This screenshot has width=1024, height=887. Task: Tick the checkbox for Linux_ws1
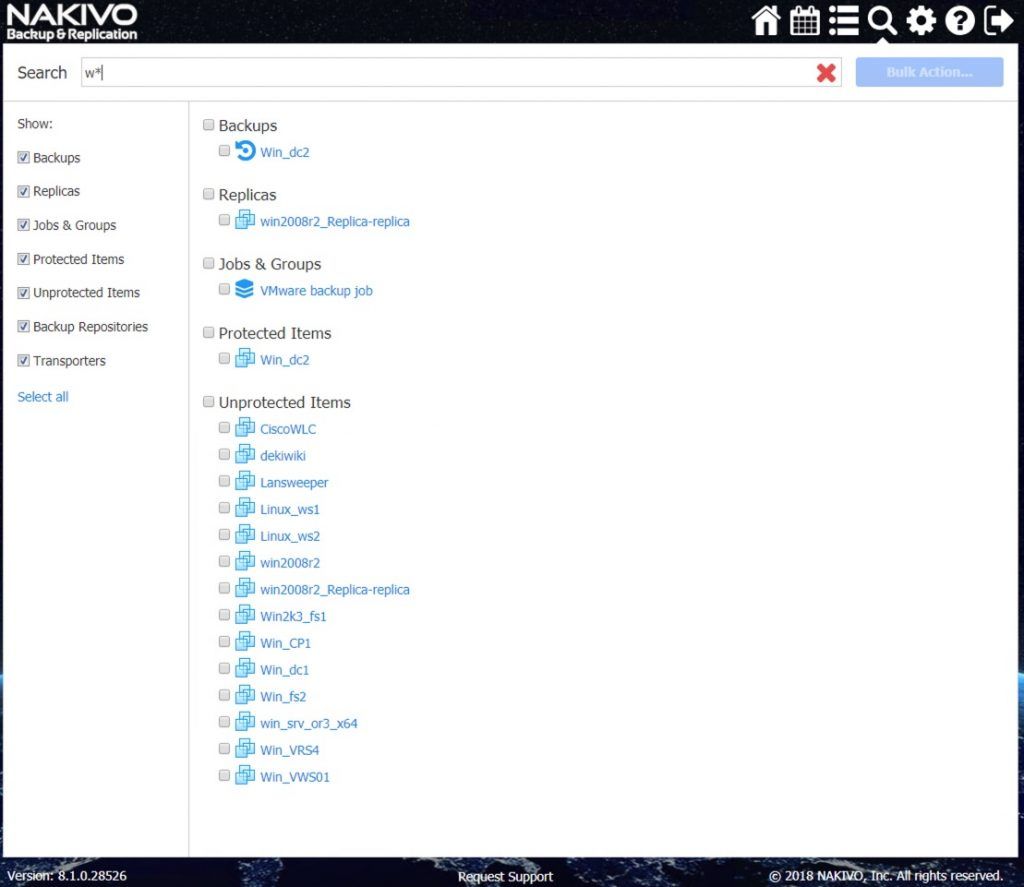tap(224, 508)
